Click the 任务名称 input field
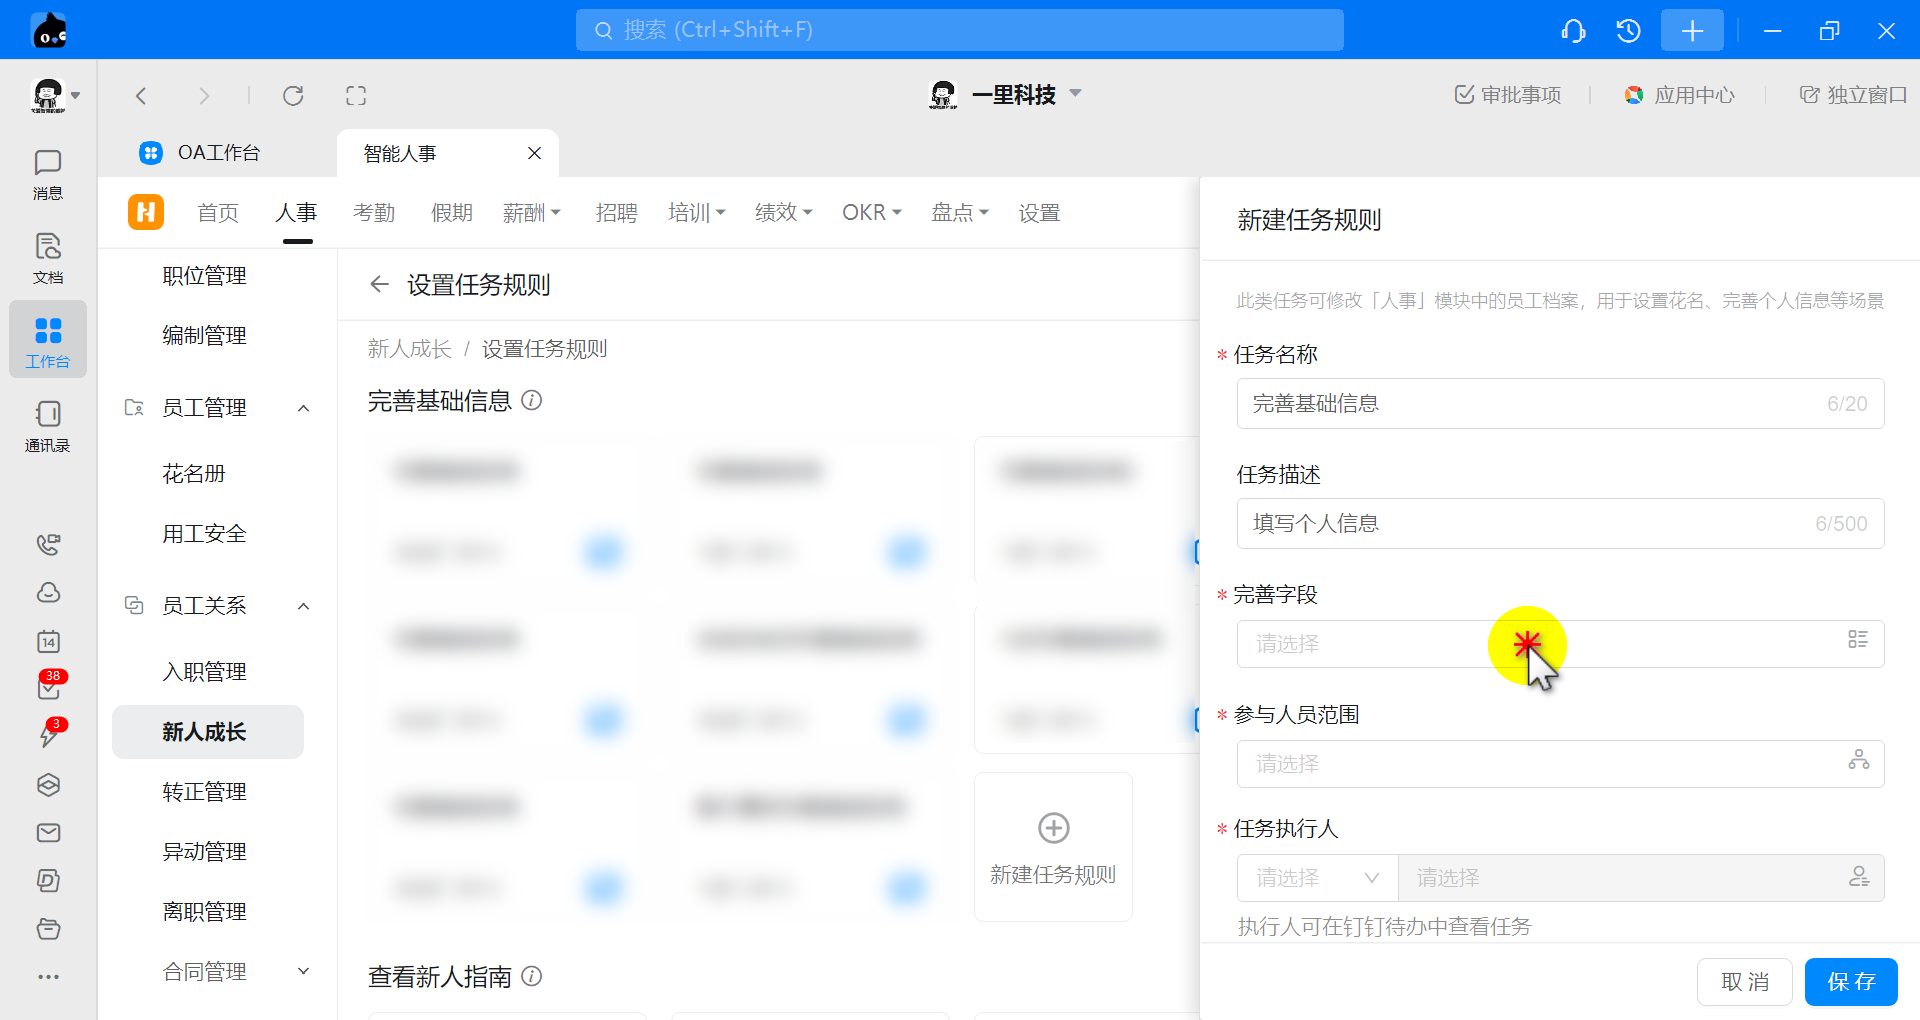The height and width of the screenshot is (1020, 1920). click(1530, 404)
